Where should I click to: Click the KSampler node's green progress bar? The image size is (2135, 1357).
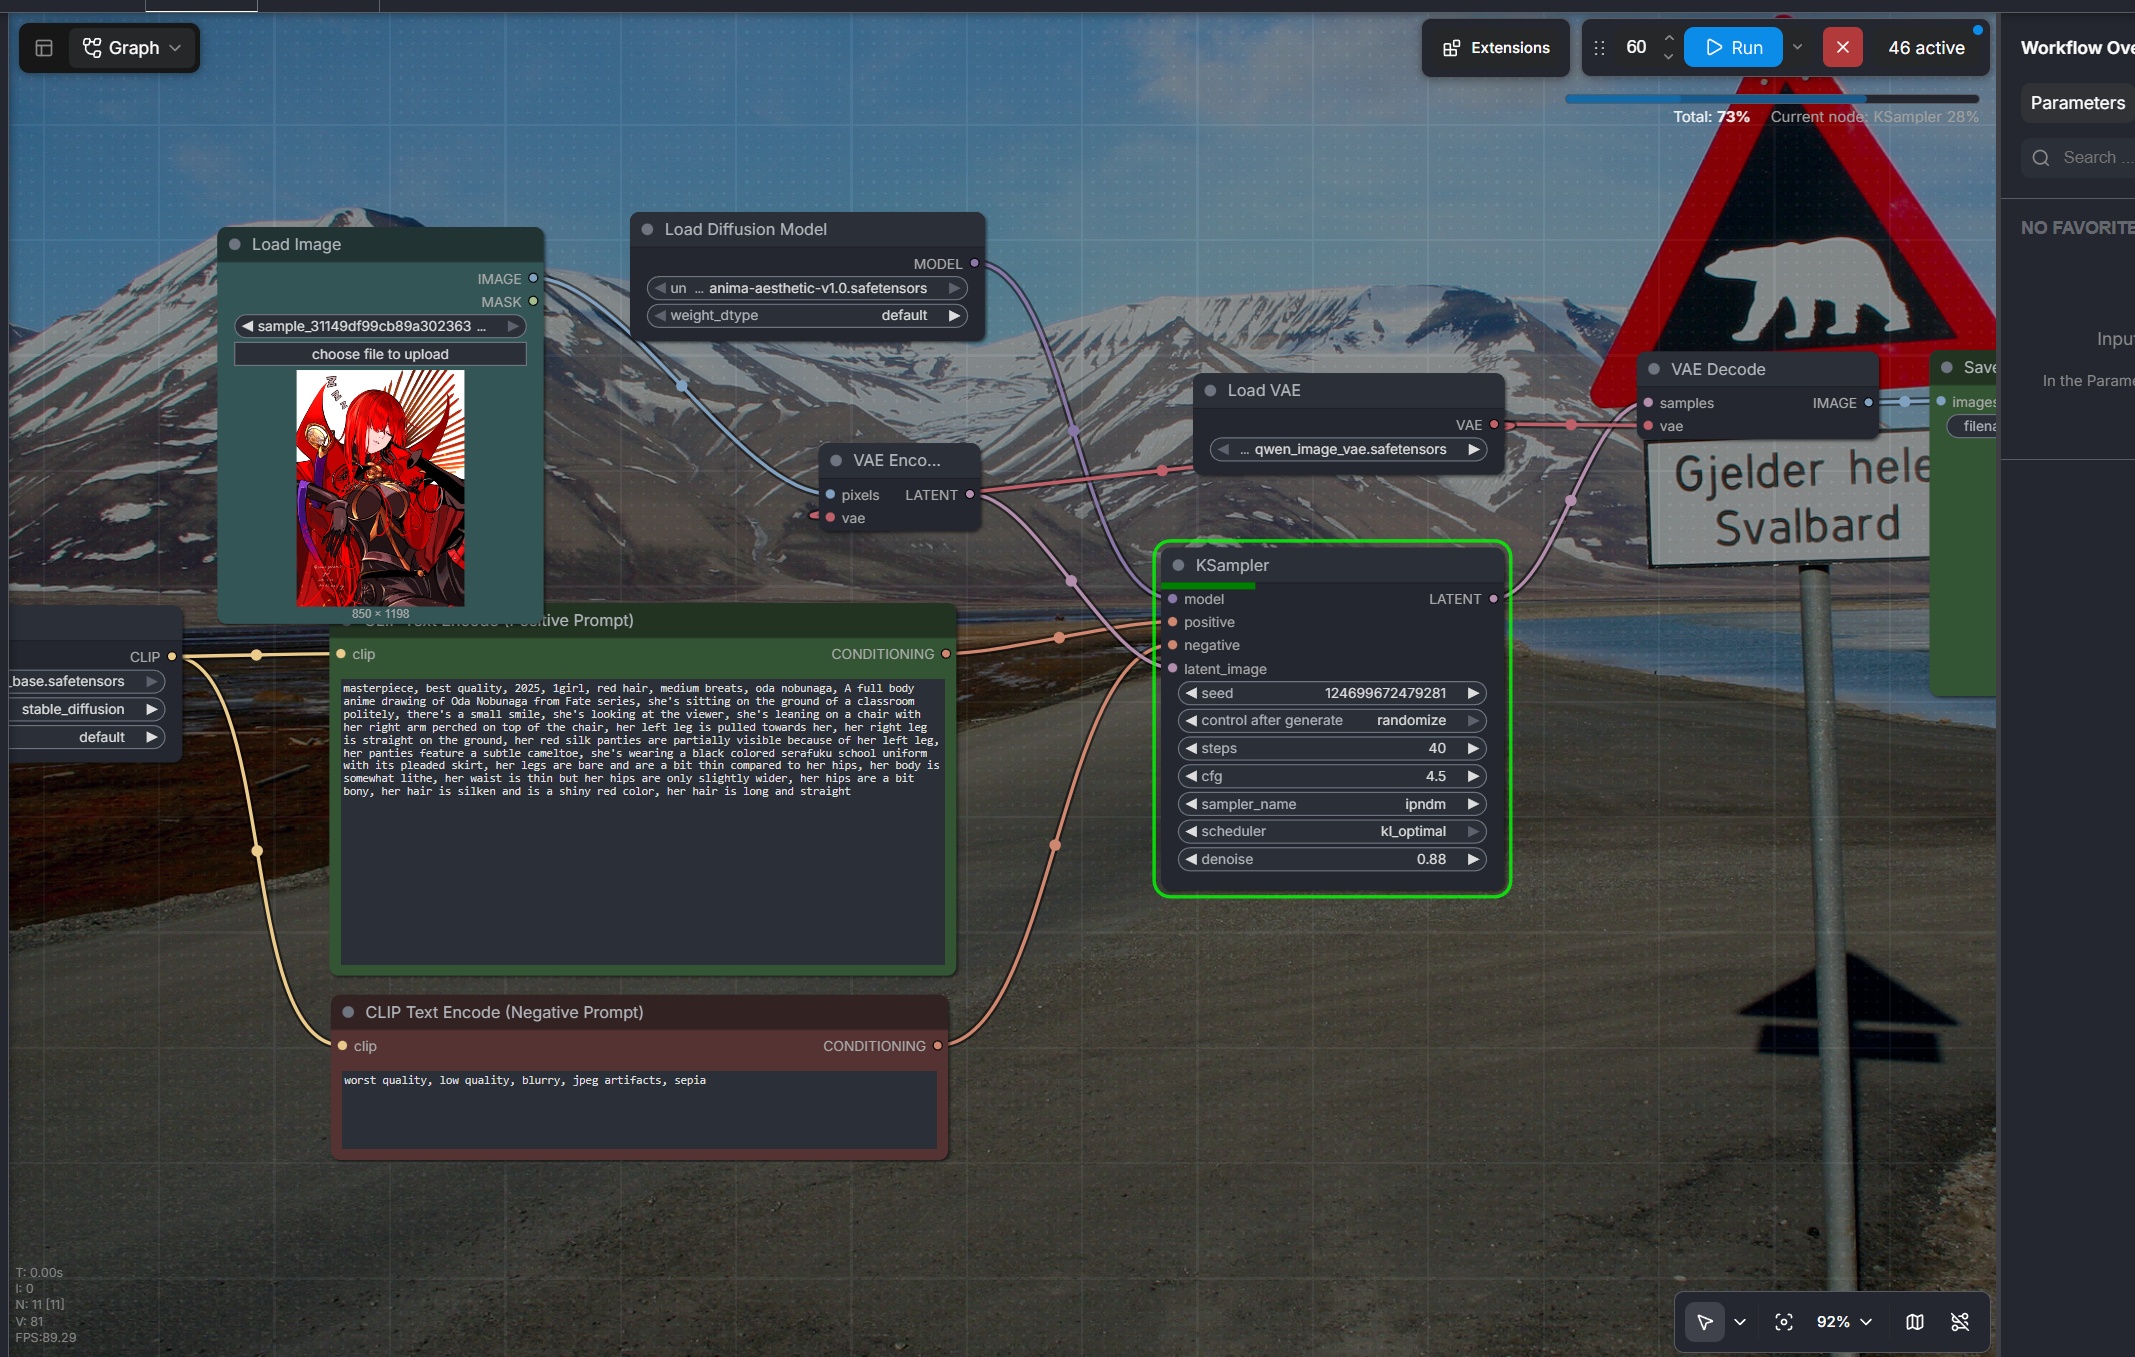click(1208, 586)
